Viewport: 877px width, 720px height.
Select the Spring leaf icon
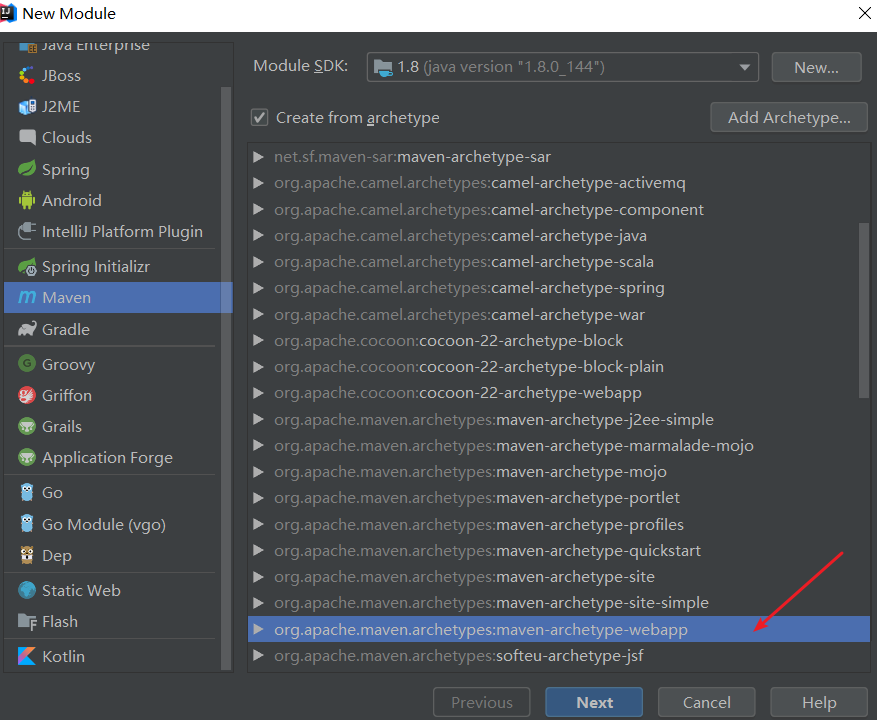pyautogui.click(x=27, y=169)
